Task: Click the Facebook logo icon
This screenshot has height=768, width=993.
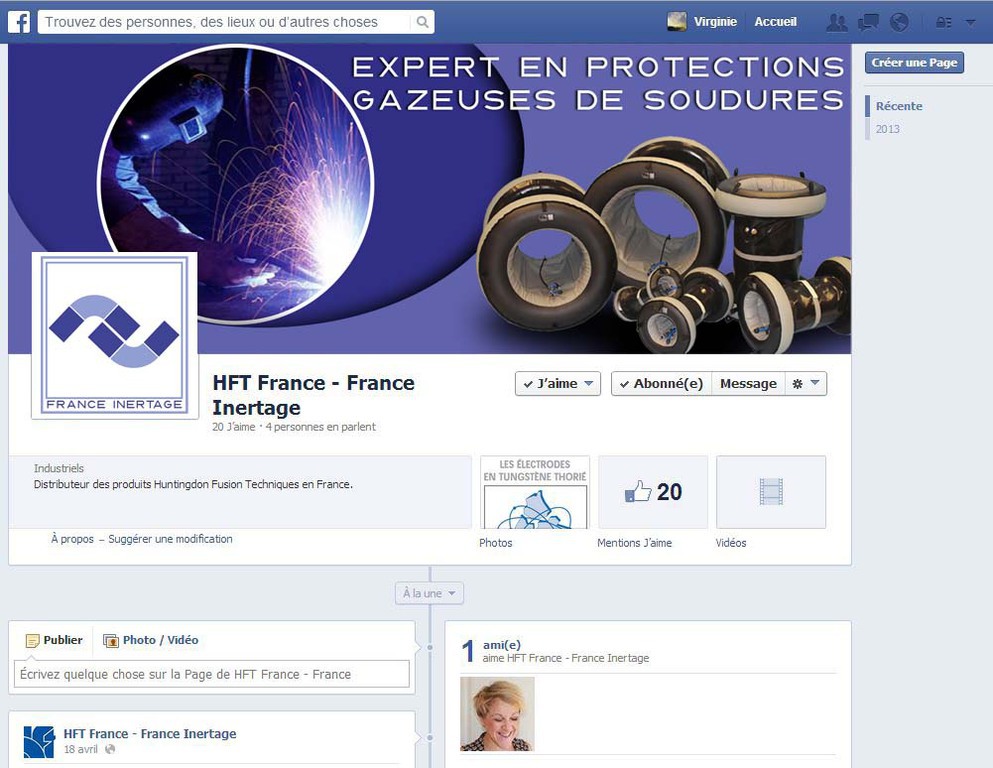Action: point(19,22)
